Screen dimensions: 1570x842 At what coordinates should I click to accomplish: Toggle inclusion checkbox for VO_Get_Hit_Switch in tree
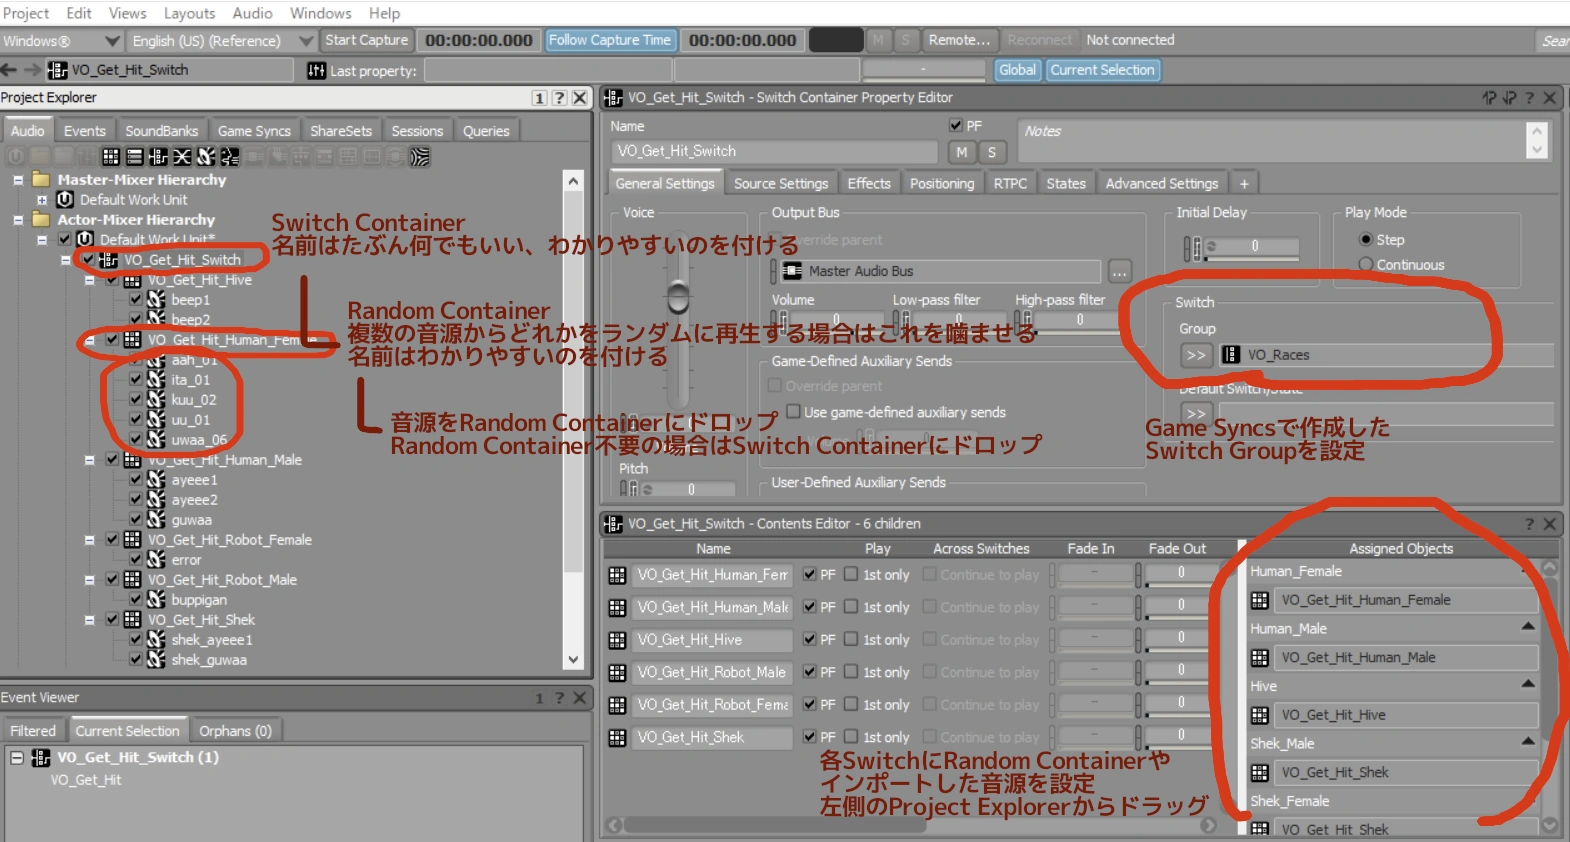pos(88,260)
